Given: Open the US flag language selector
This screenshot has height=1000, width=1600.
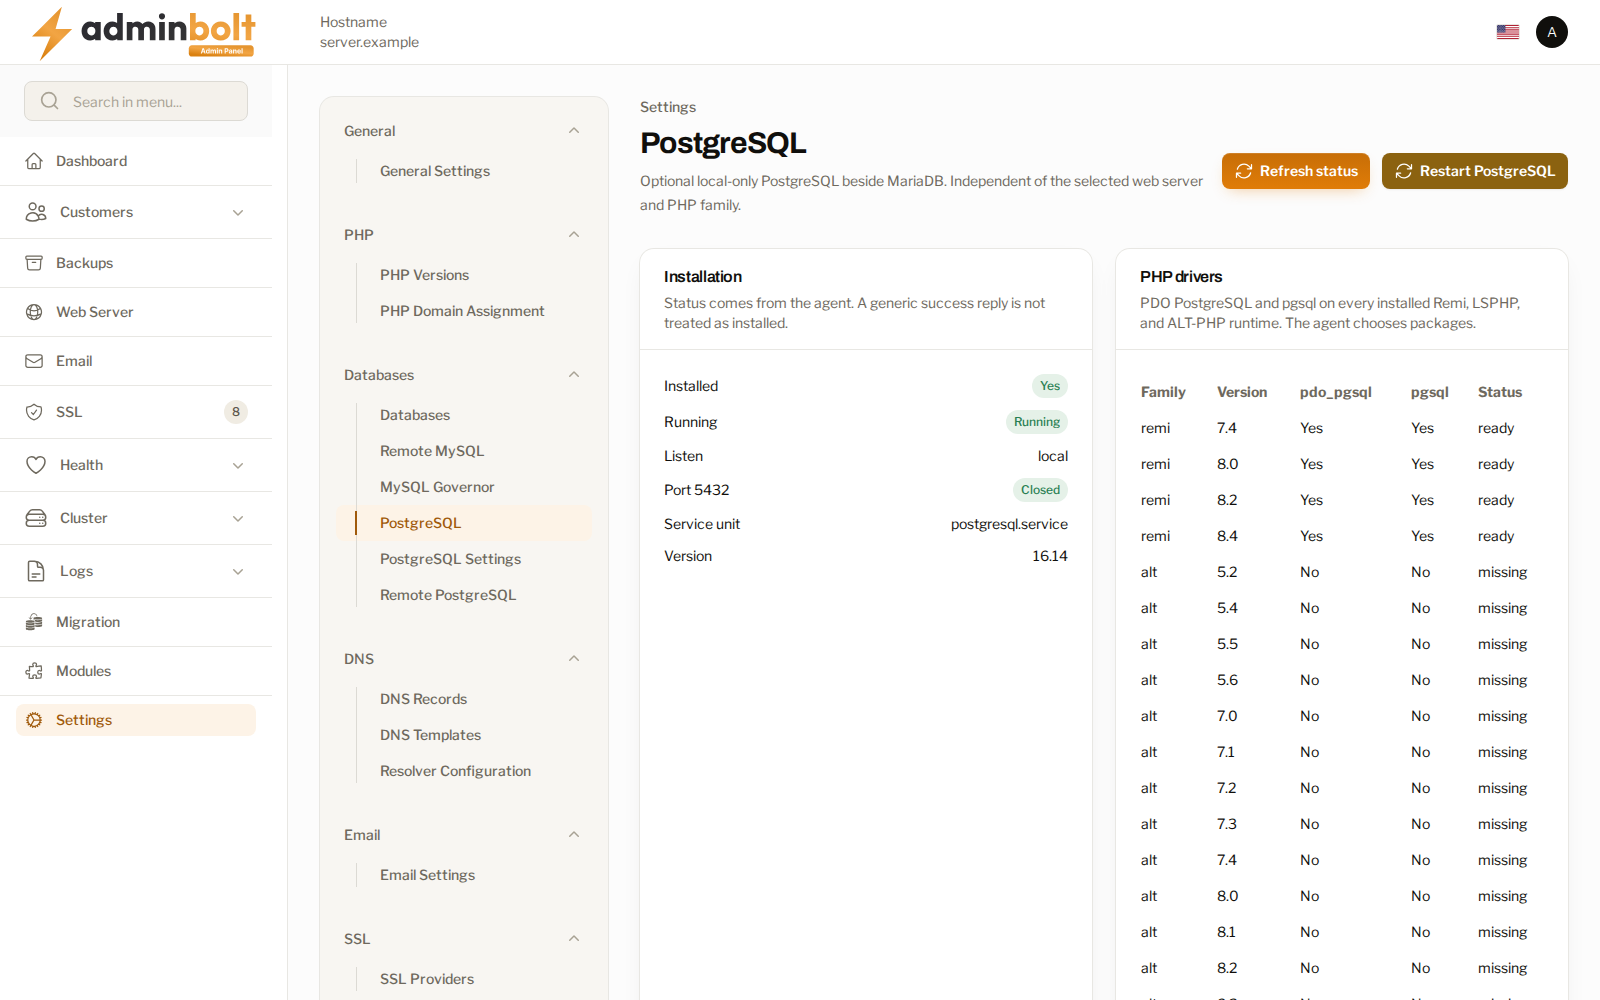Looking at the screenshot, I should (1508, 32).
